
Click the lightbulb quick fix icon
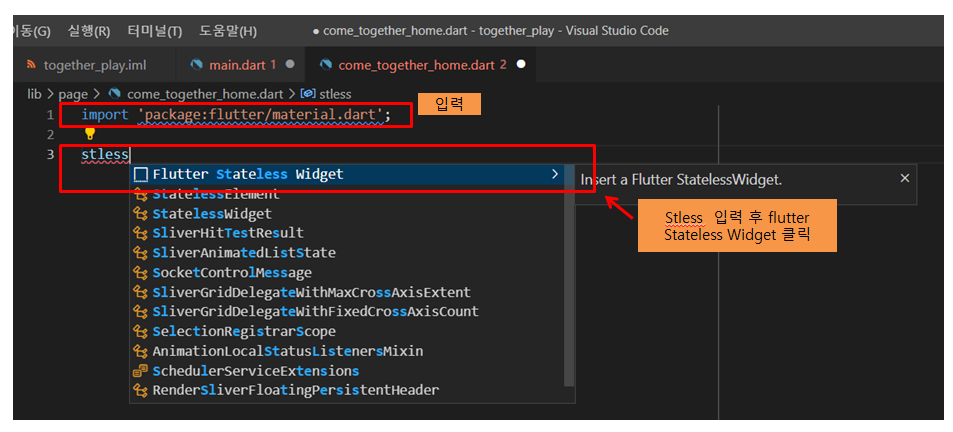coord(90,133)
